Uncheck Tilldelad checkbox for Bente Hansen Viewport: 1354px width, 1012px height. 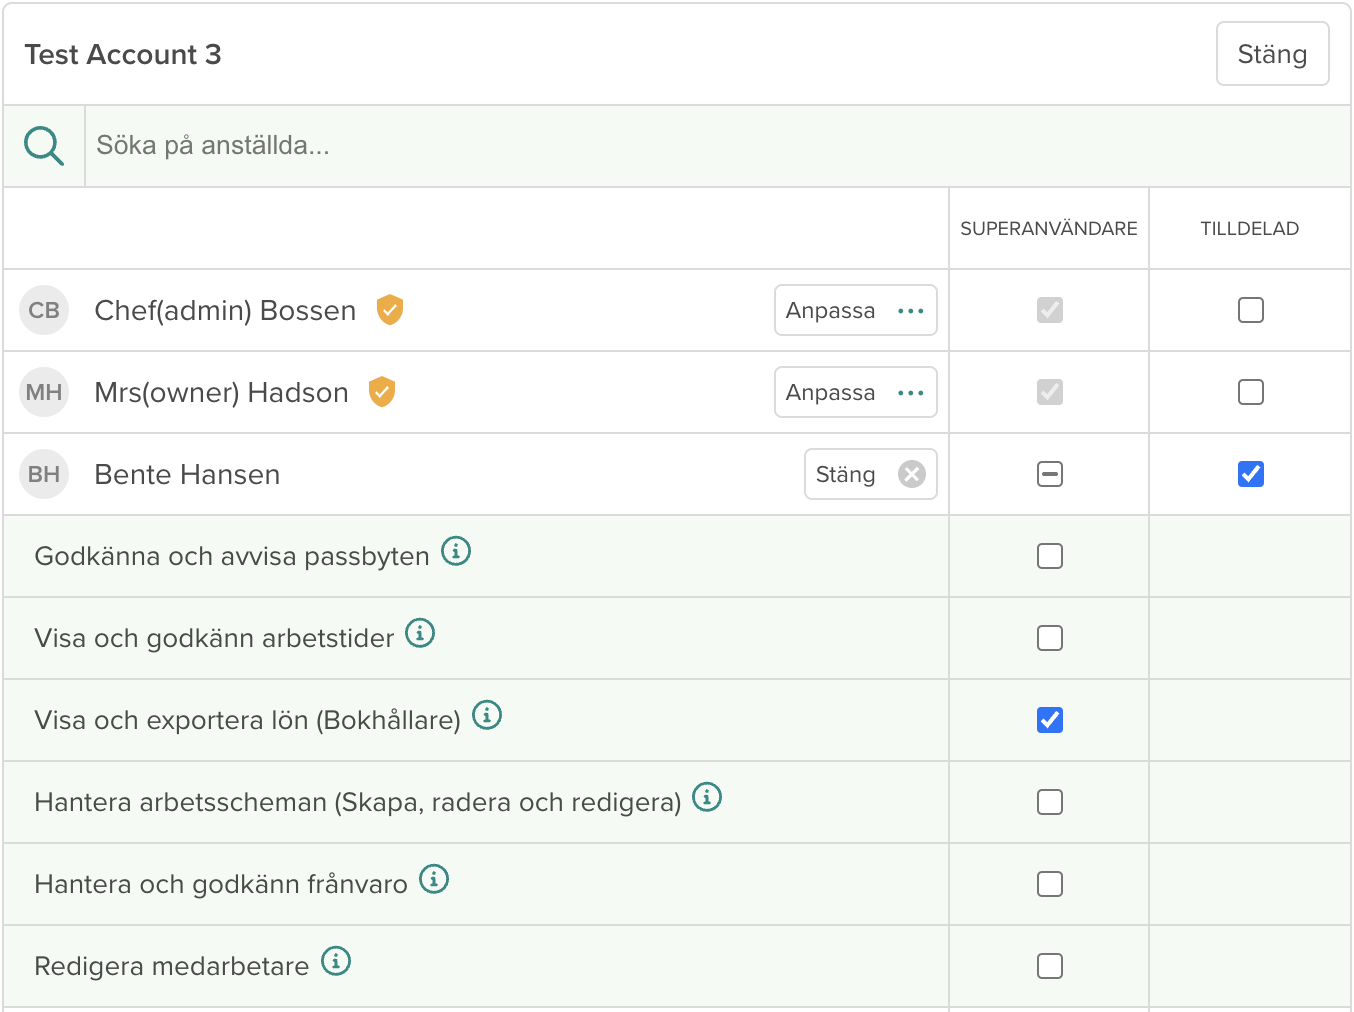coord(1250,474)
